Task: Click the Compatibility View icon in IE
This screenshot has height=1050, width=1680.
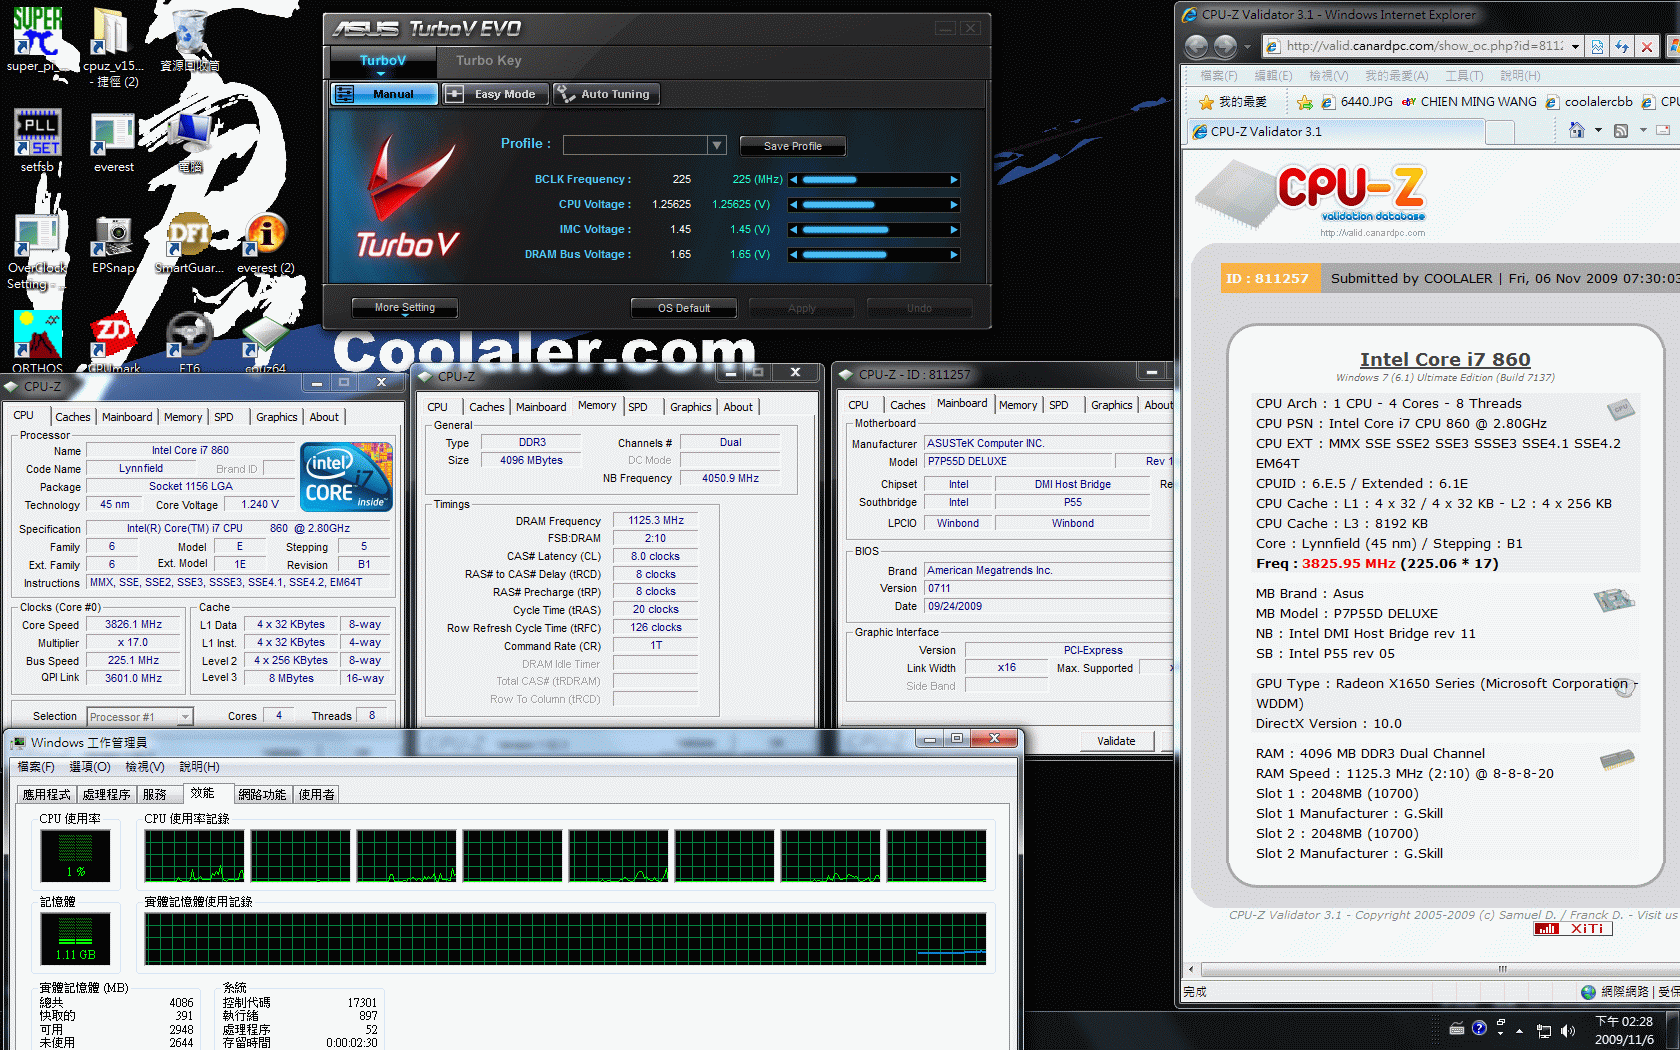Action: [x=1597, y=46]
